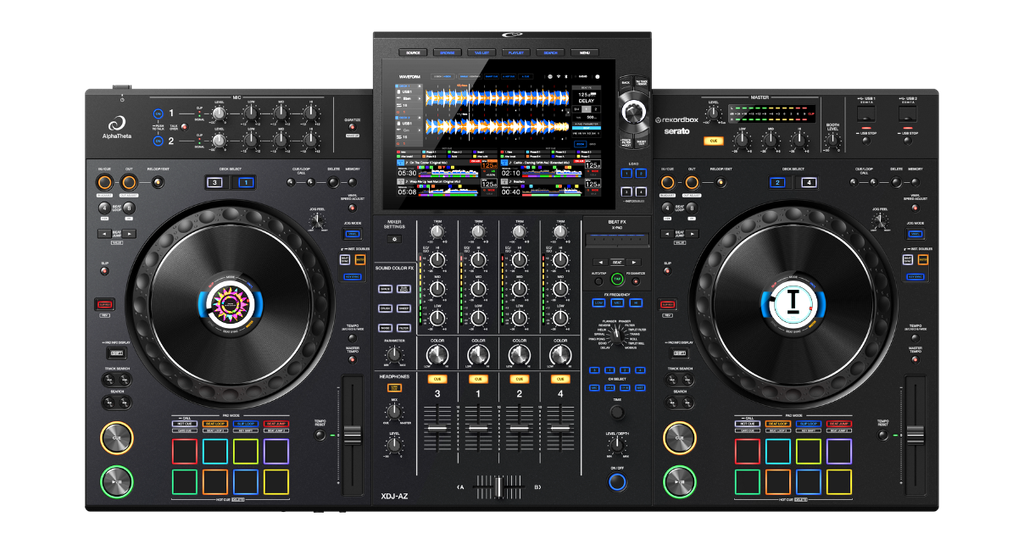Select BEAT LOOP pad mode on left deck
Screen dimensions: 1024x544
[x=215, y=424]
